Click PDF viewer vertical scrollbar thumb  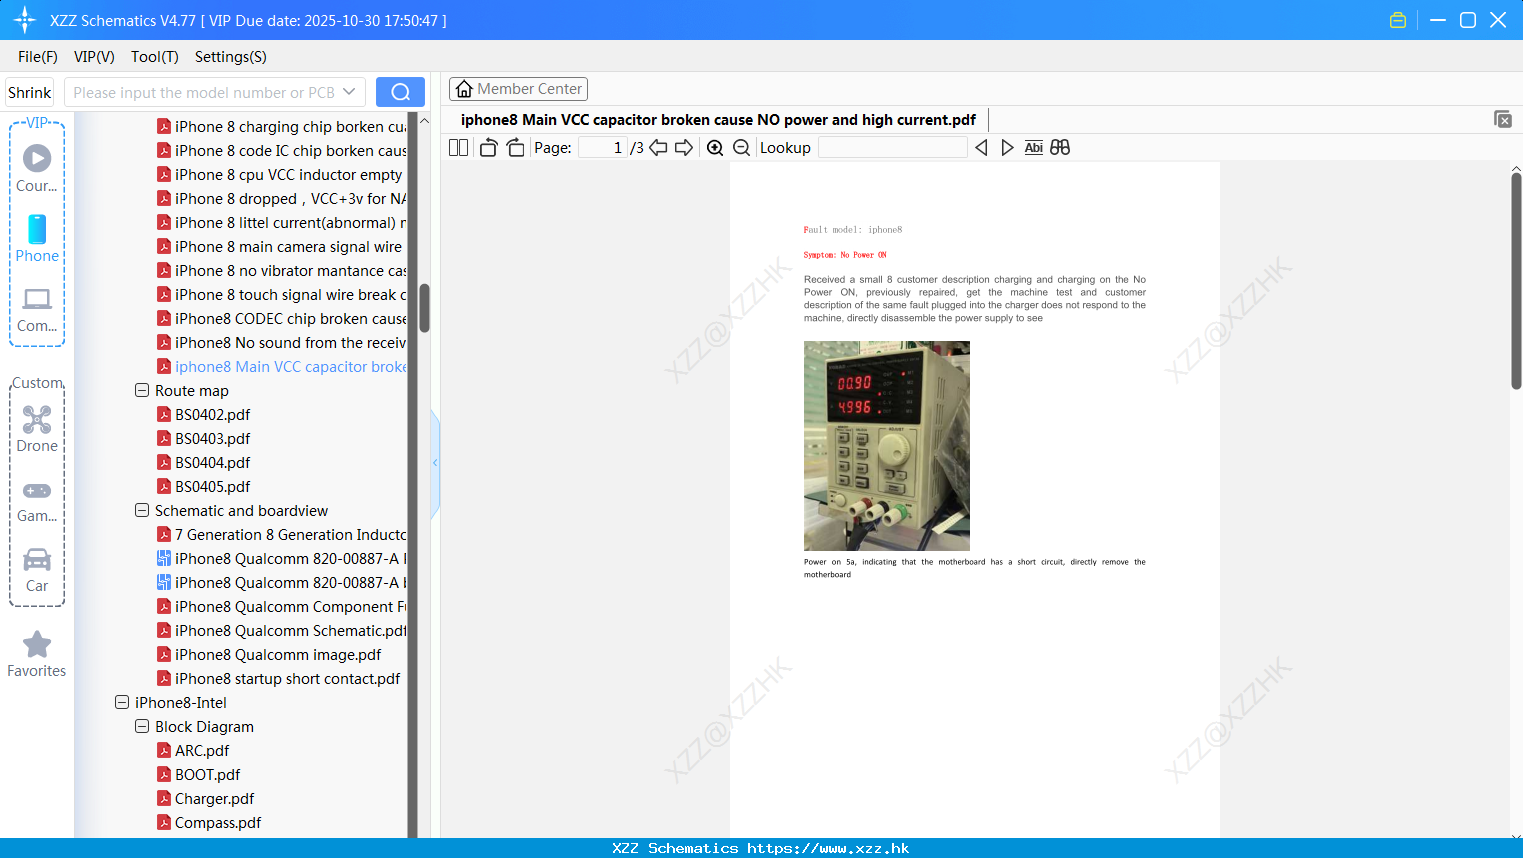[x=1516, y=281]
